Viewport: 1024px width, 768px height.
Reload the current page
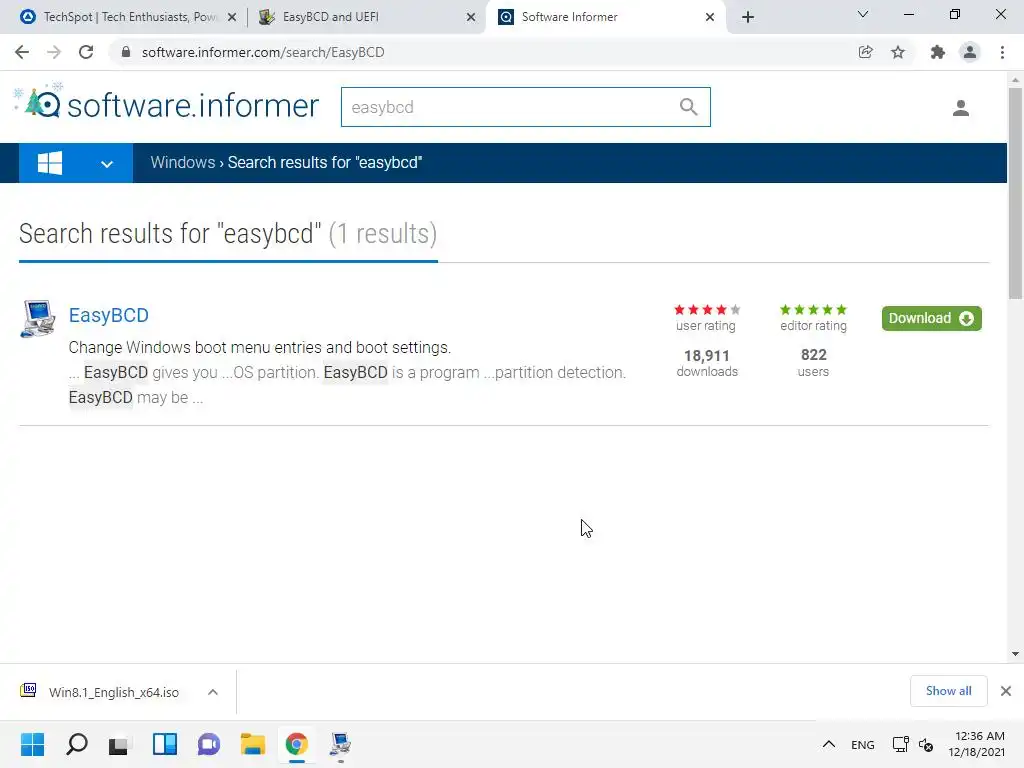pos(86,52)
